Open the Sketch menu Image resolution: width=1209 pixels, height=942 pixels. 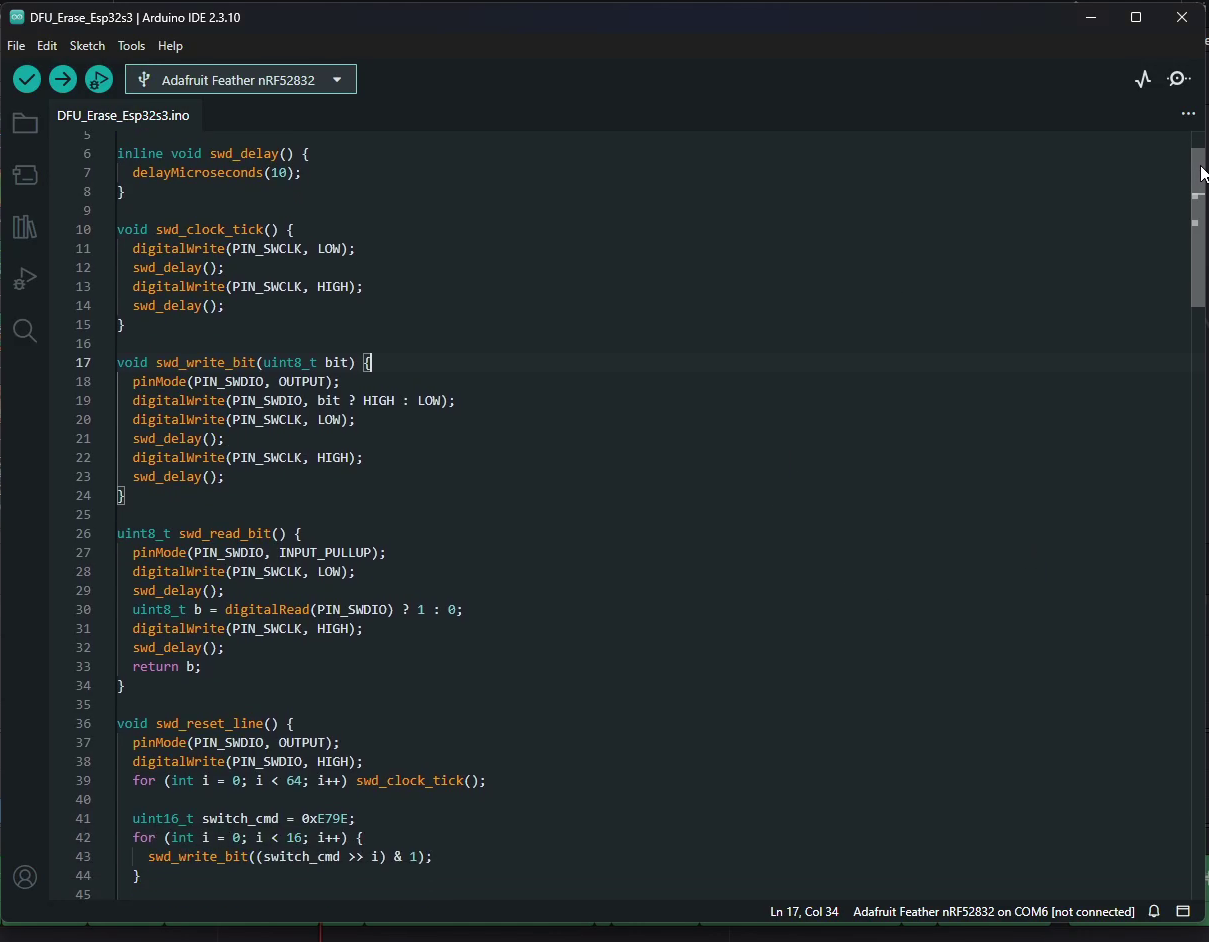point(87,46)
